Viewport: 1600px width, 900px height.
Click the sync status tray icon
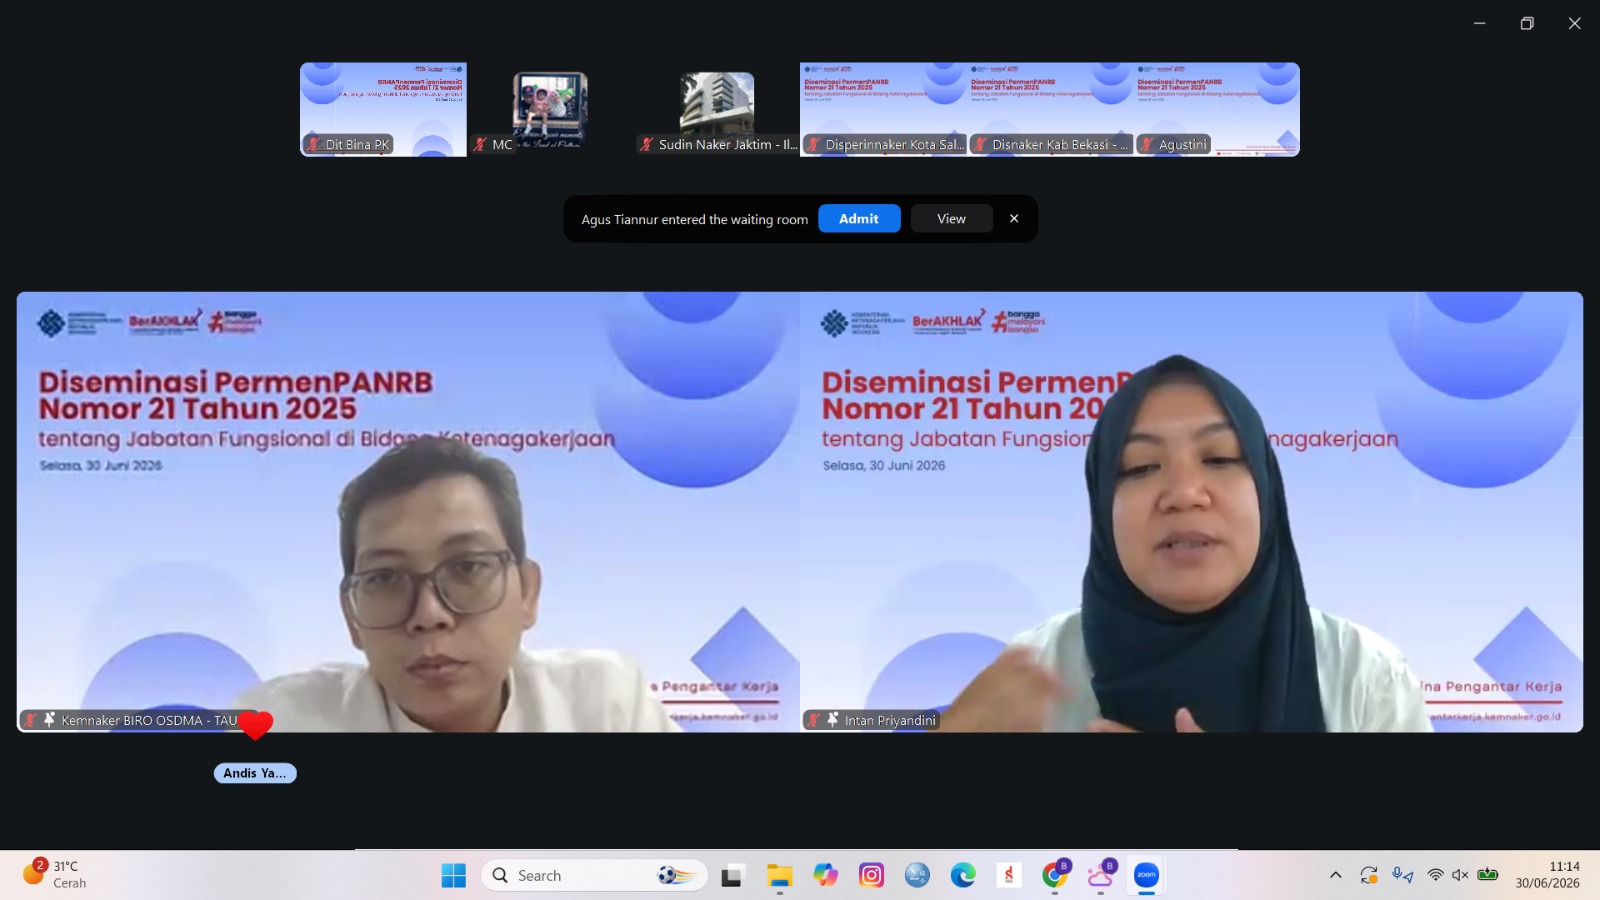pyautogui.click(x=1369, y=875)
